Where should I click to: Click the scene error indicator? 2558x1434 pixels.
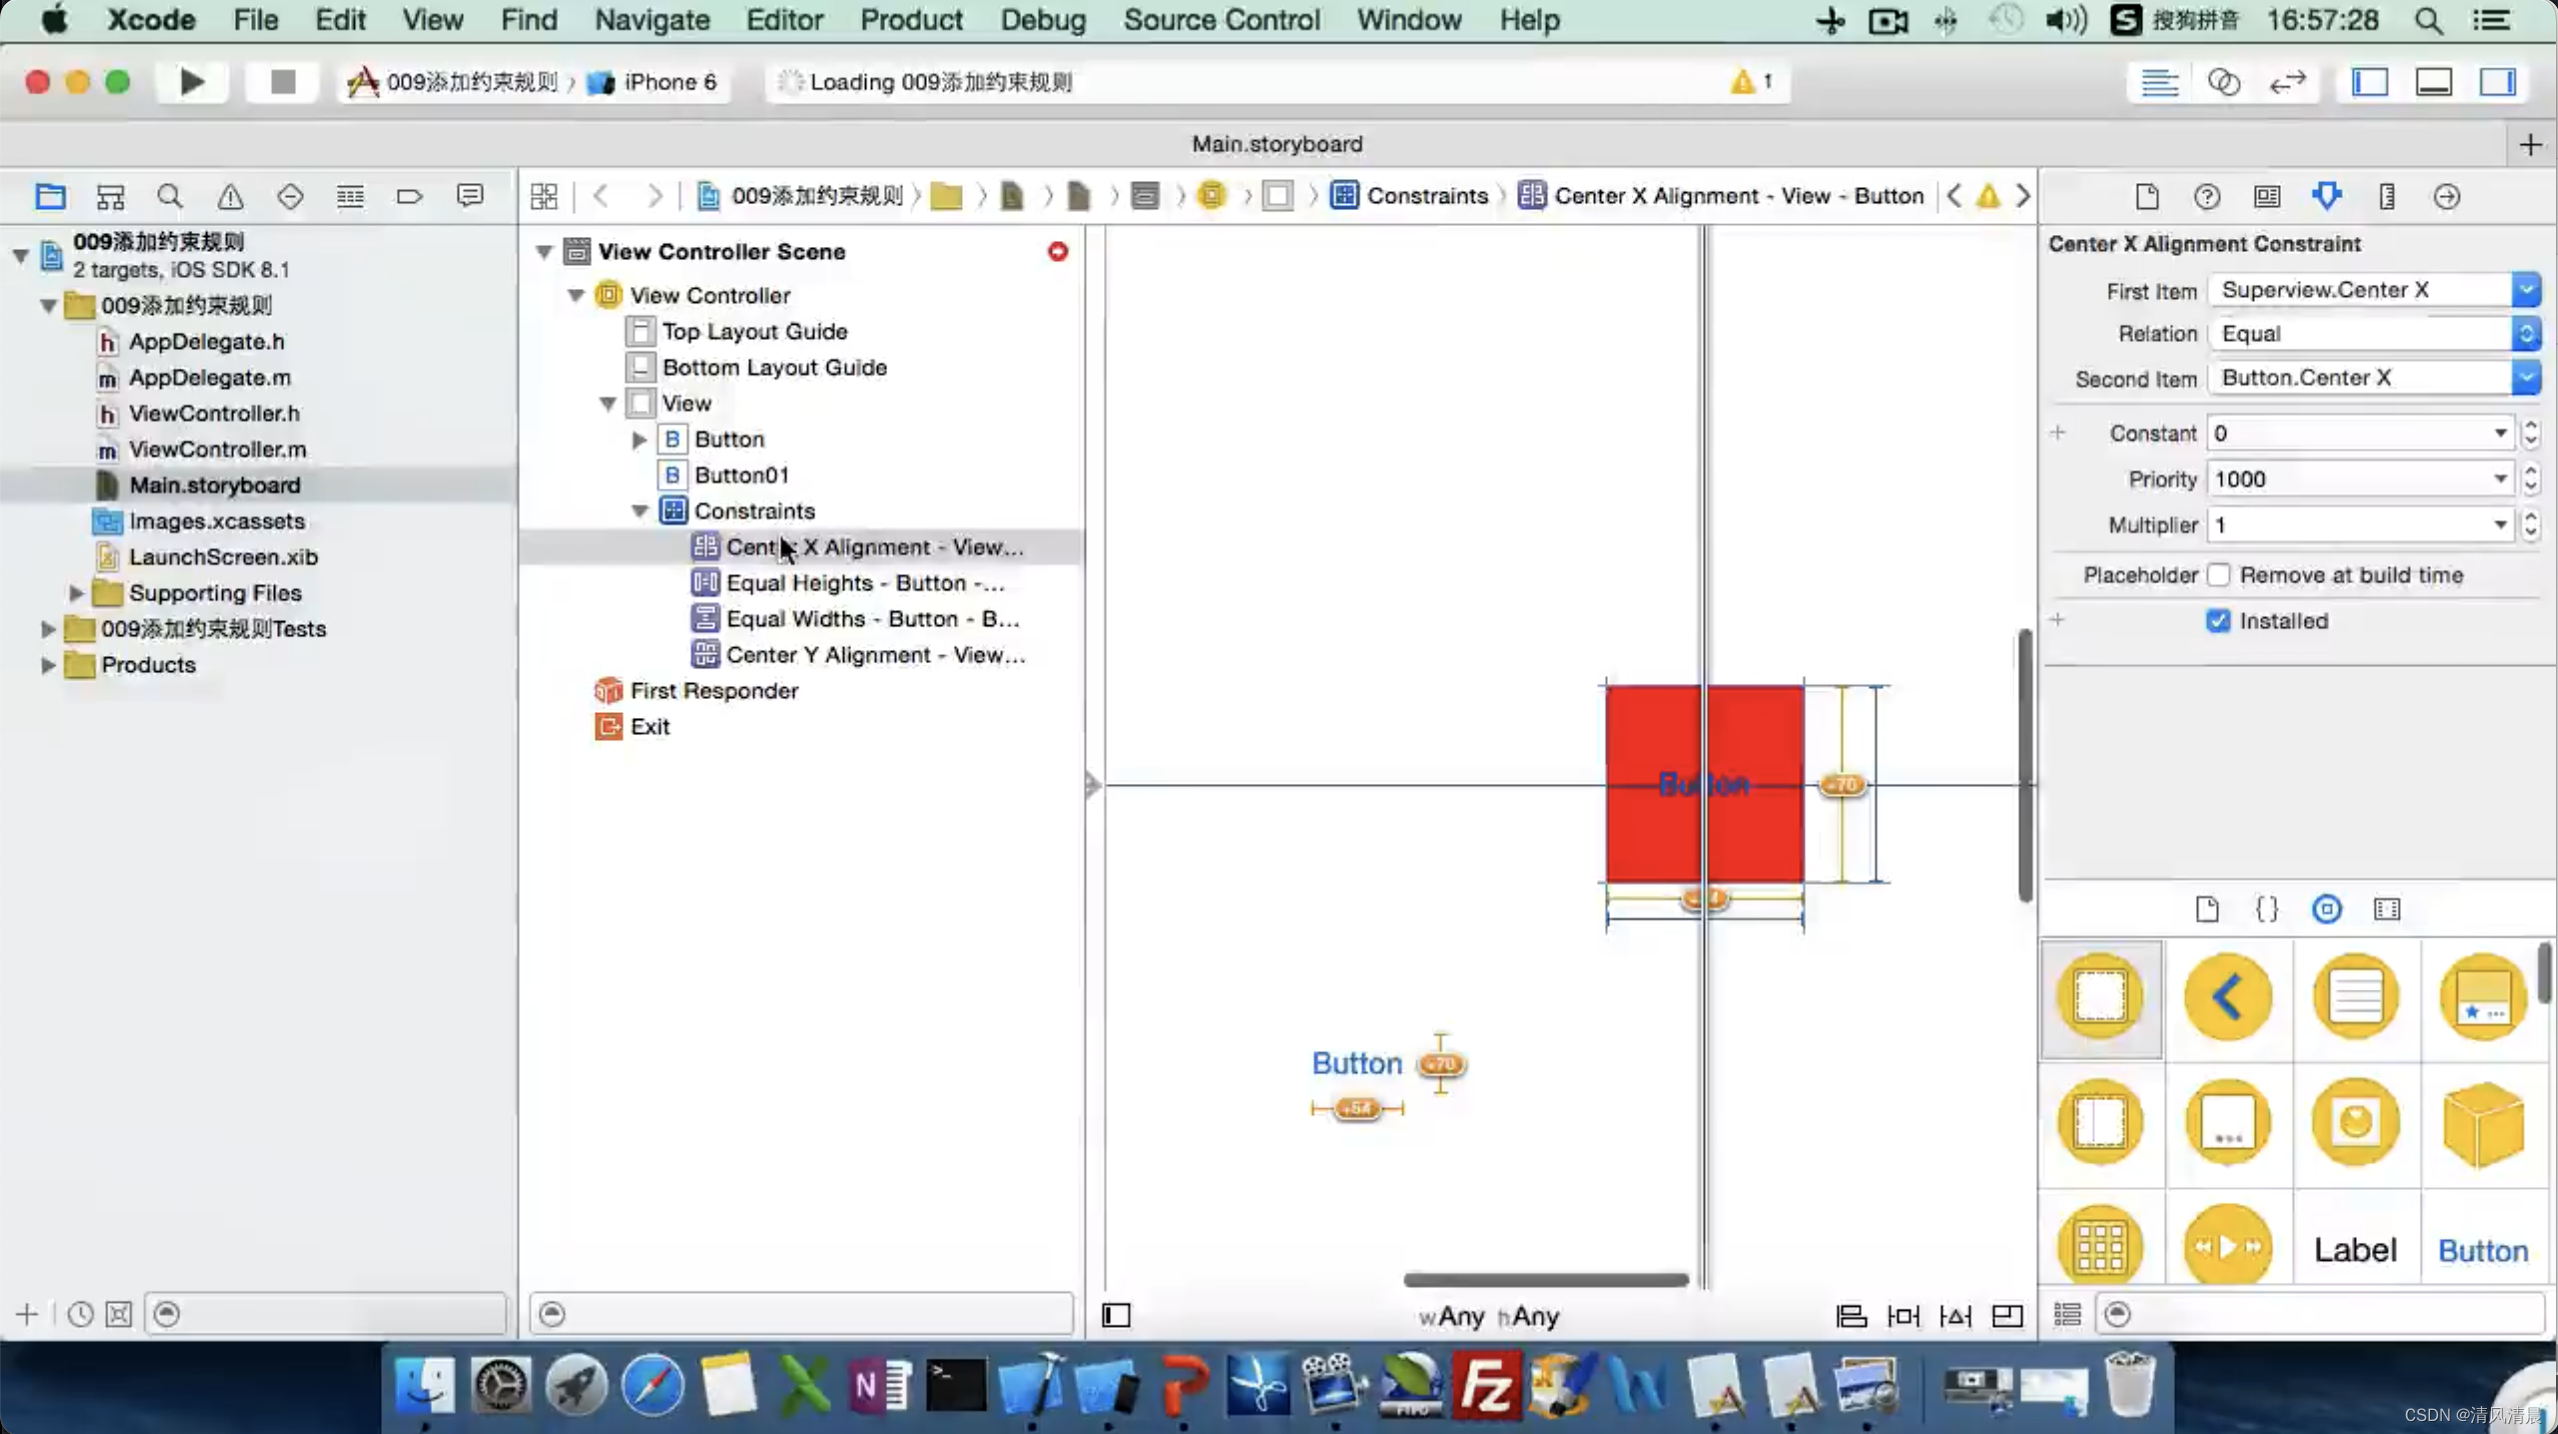[1057, 251]
